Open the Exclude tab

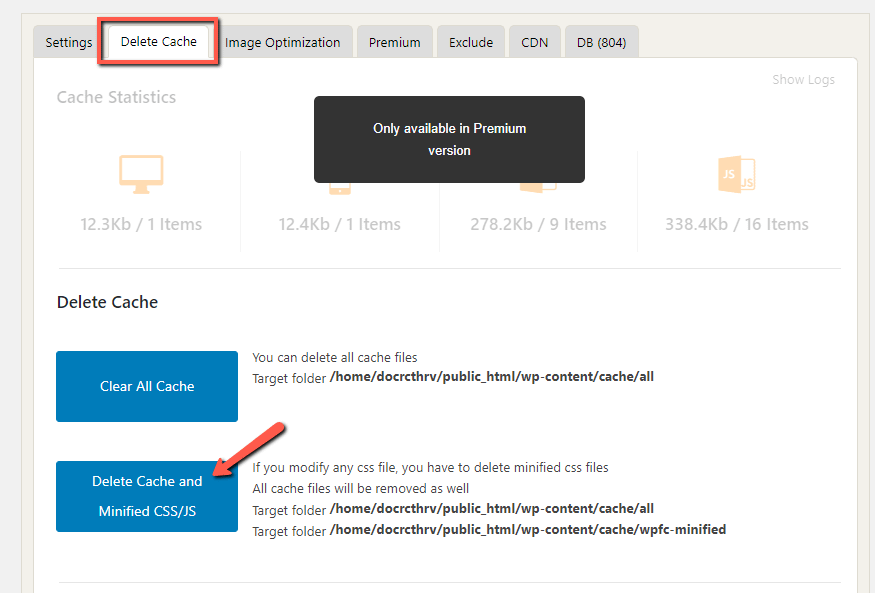click(470, 42)
